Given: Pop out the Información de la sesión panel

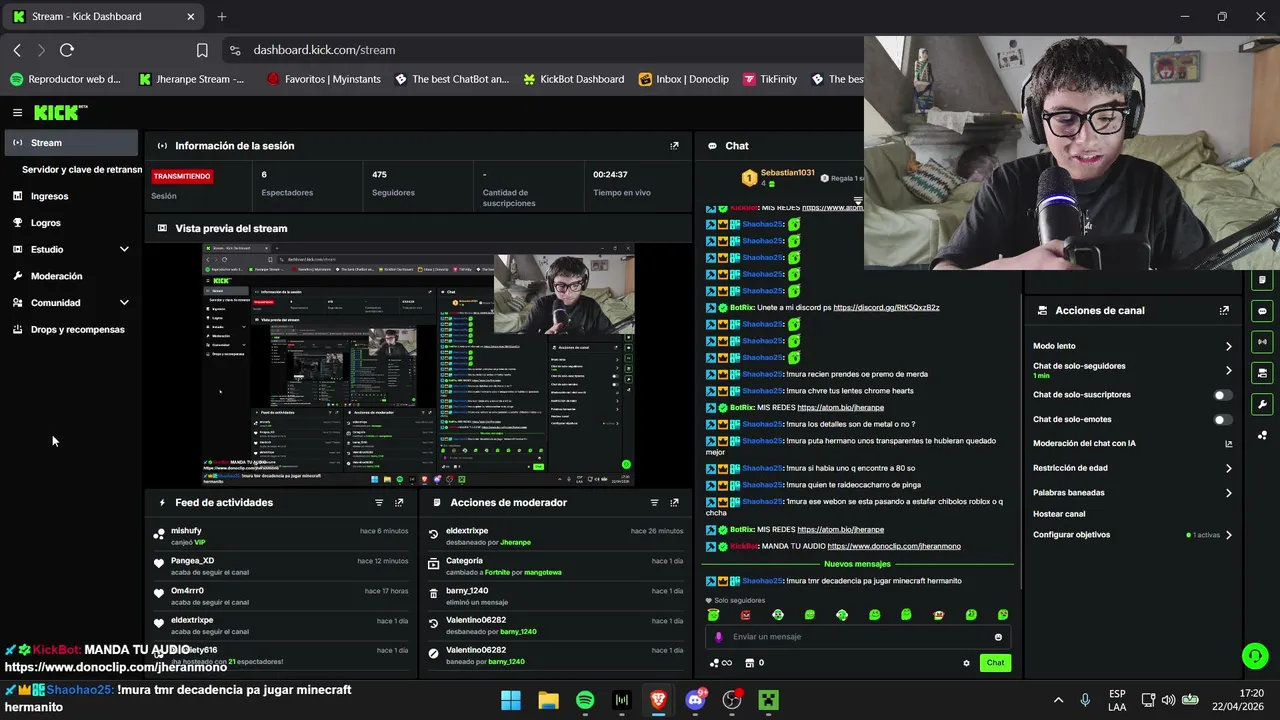Looking at the screenshot, I should click(x=674, y=146).
